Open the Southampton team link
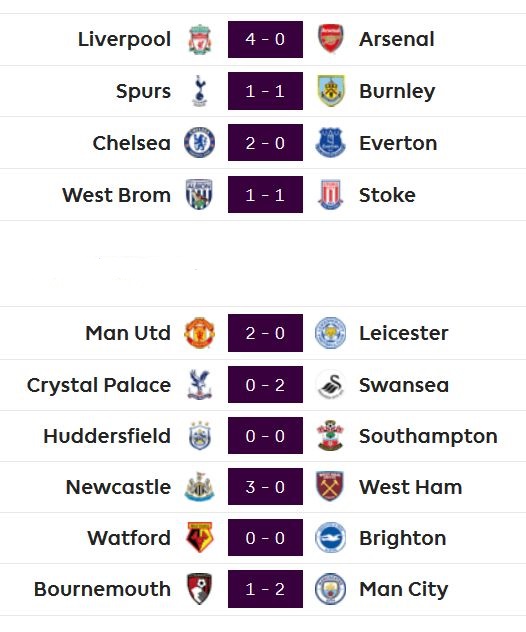526x632 pixels. pos(428,436)
